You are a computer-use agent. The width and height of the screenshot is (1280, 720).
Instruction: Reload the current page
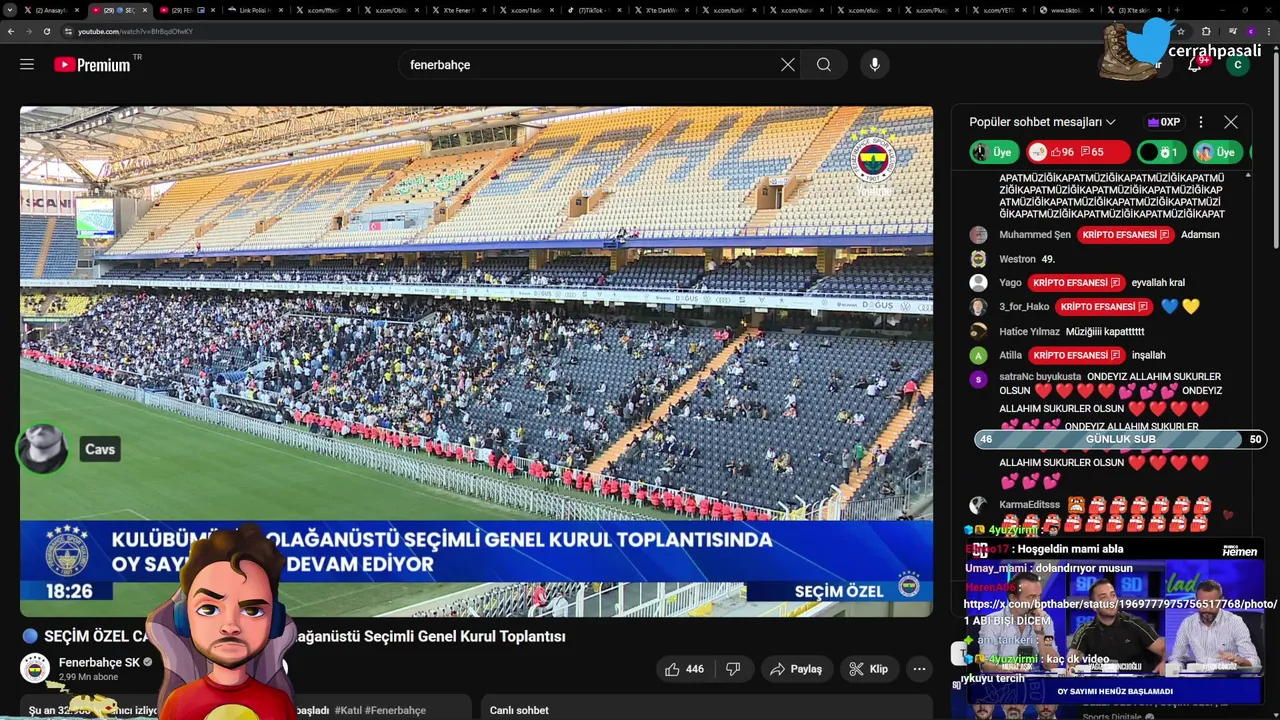(x=47, y=31)
